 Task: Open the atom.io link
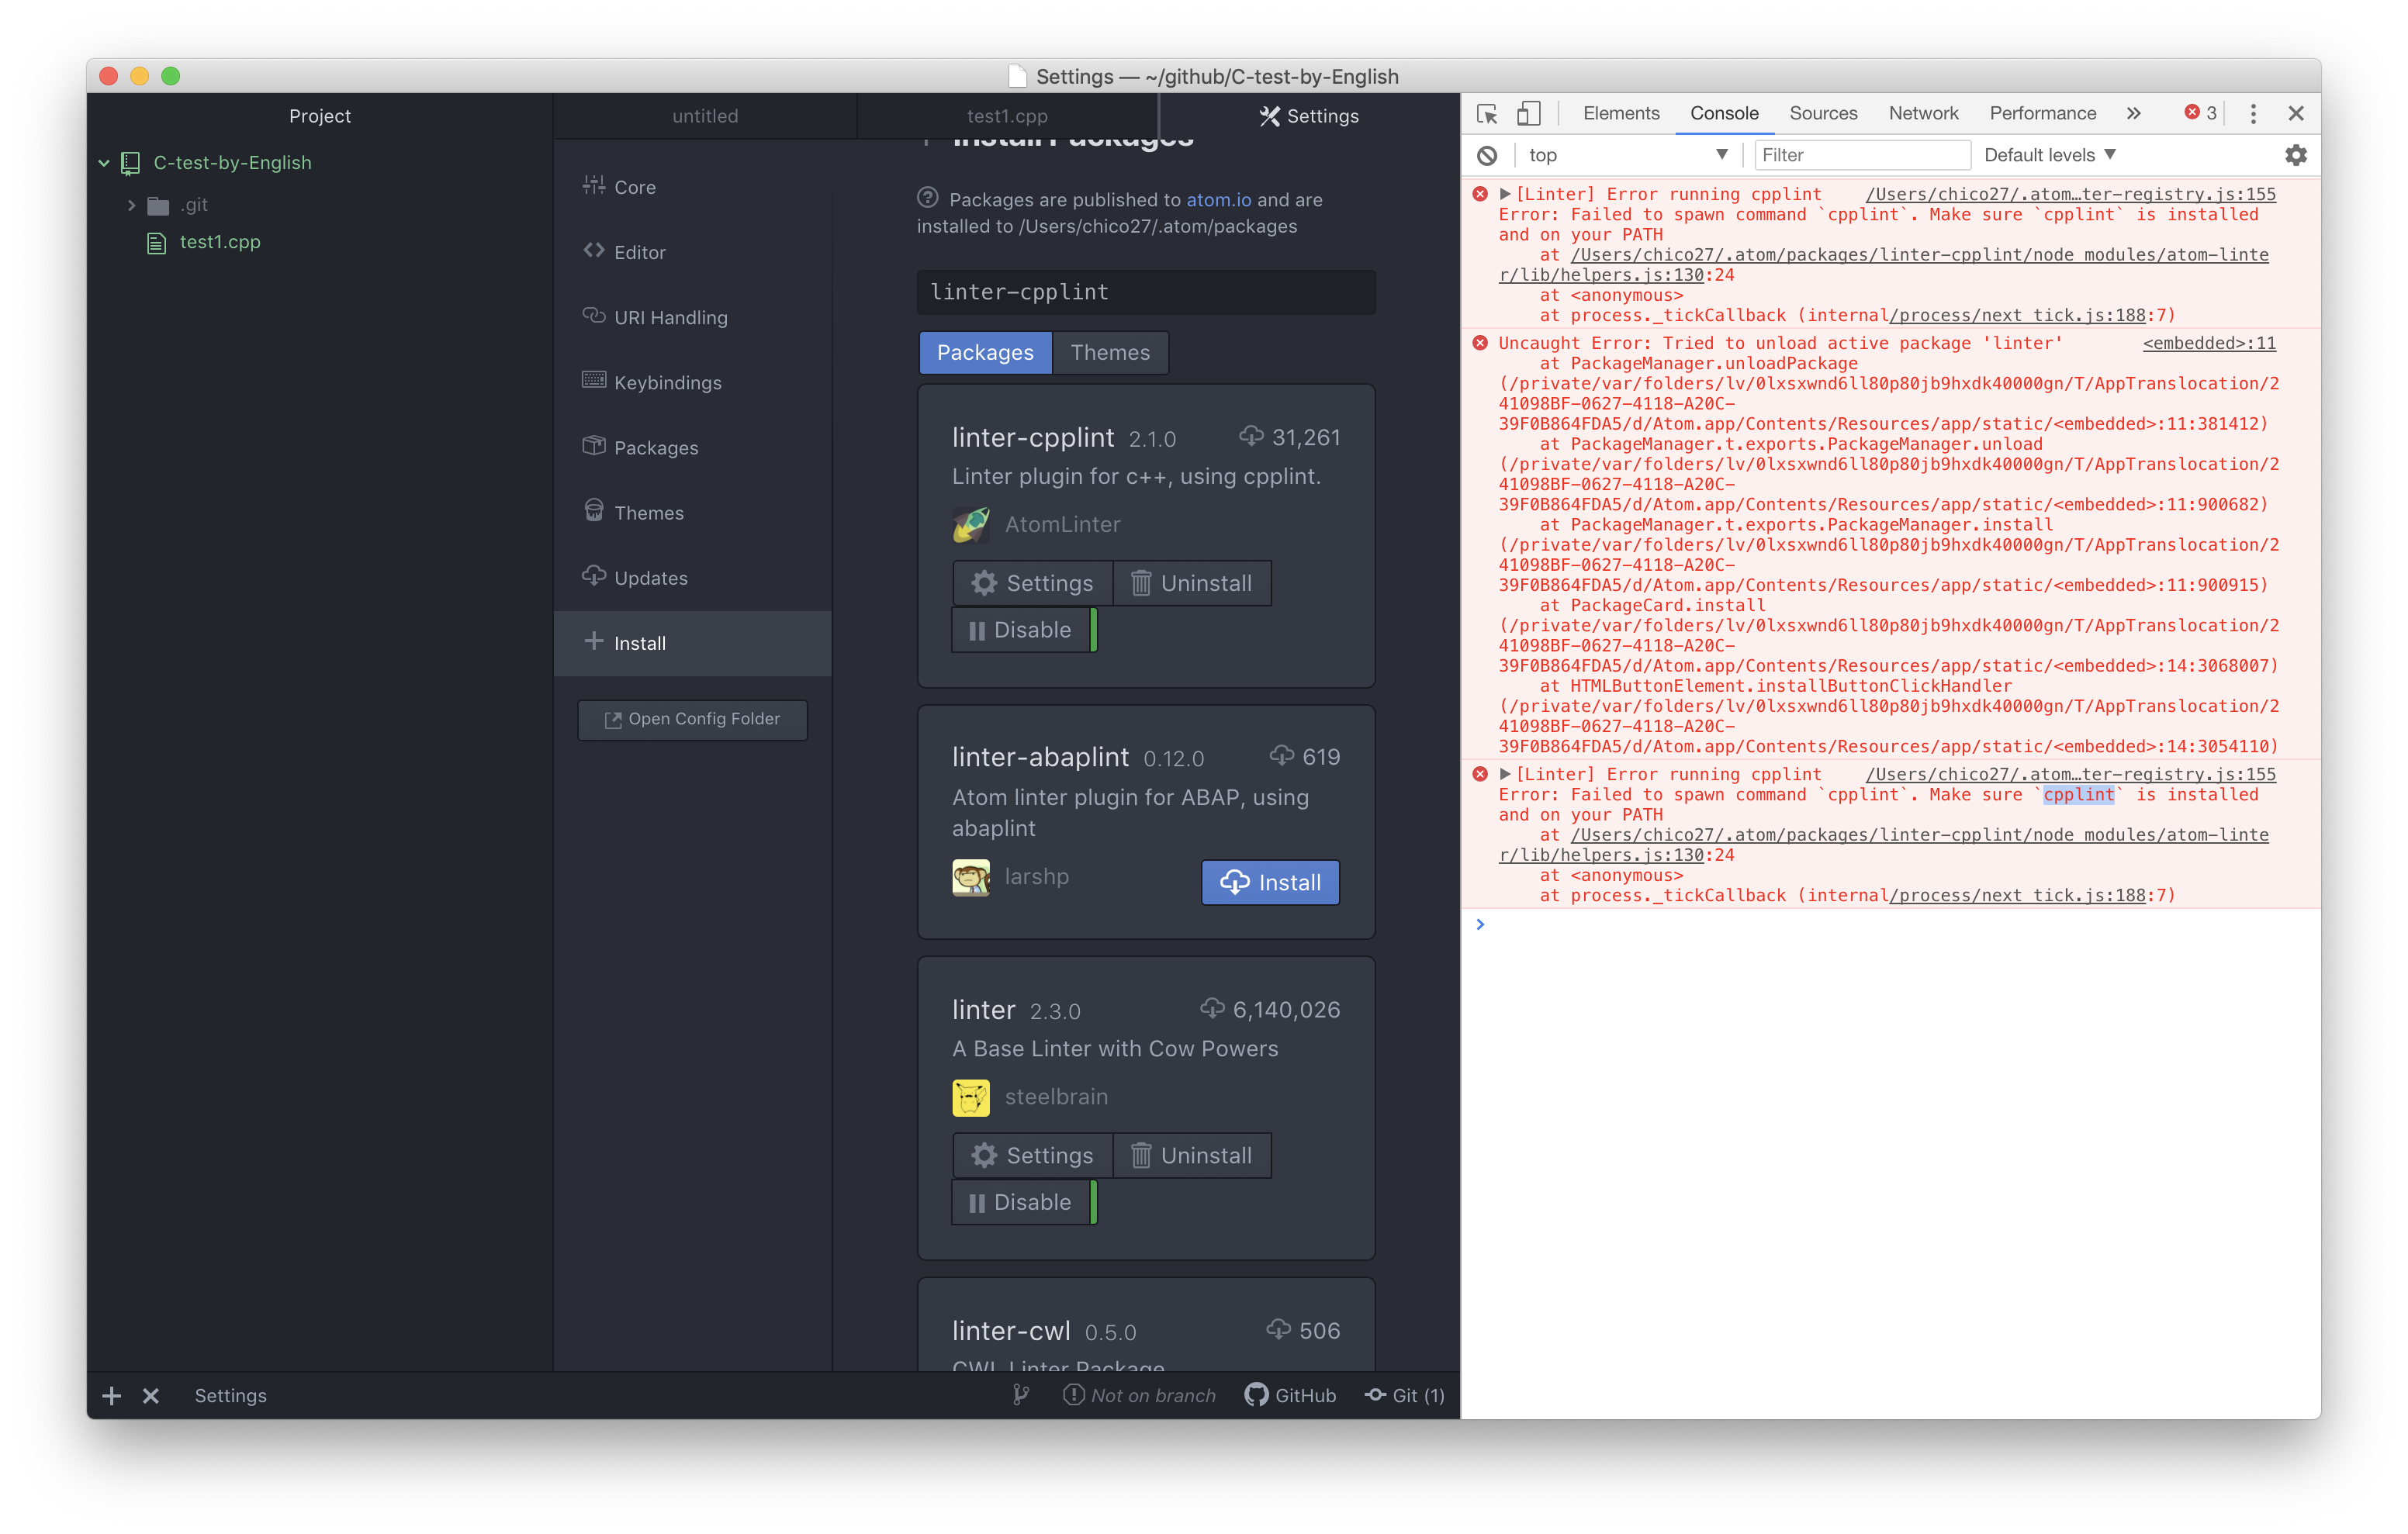(1220, 199)
